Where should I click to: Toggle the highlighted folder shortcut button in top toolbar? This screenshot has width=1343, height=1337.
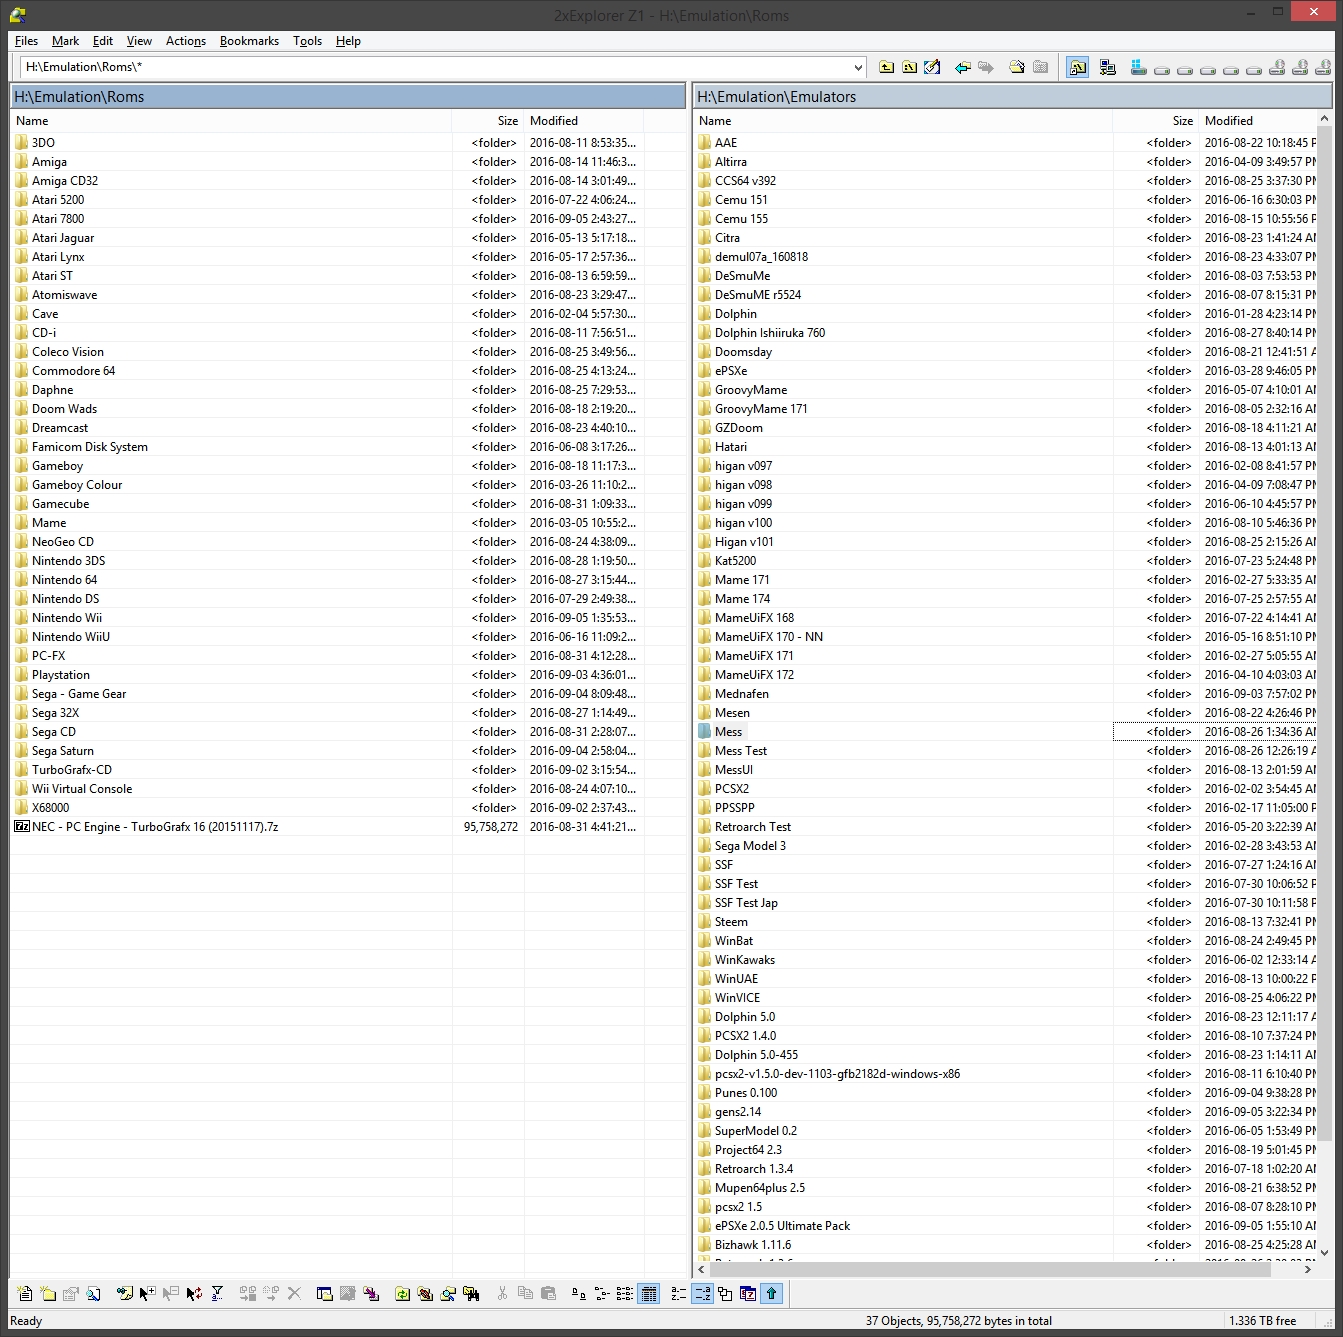(1077, 67)
